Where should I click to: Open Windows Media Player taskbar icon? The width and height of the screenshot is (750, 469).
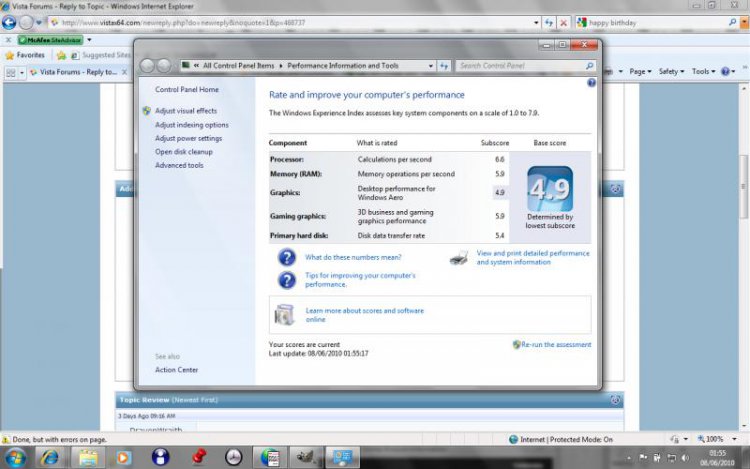[123, 458]
